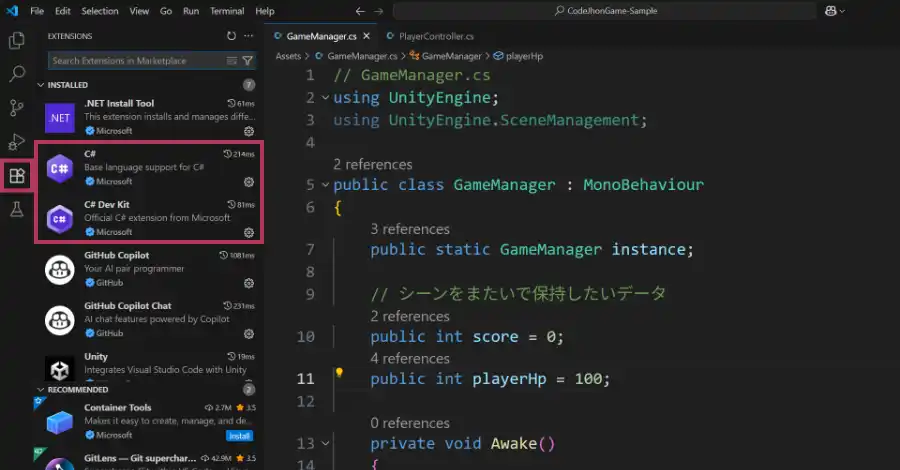The height and width of the screenshot is (470, 900).
Task: Open the manage gear for C# Dev Kit
Action: (x=249, y=232)
